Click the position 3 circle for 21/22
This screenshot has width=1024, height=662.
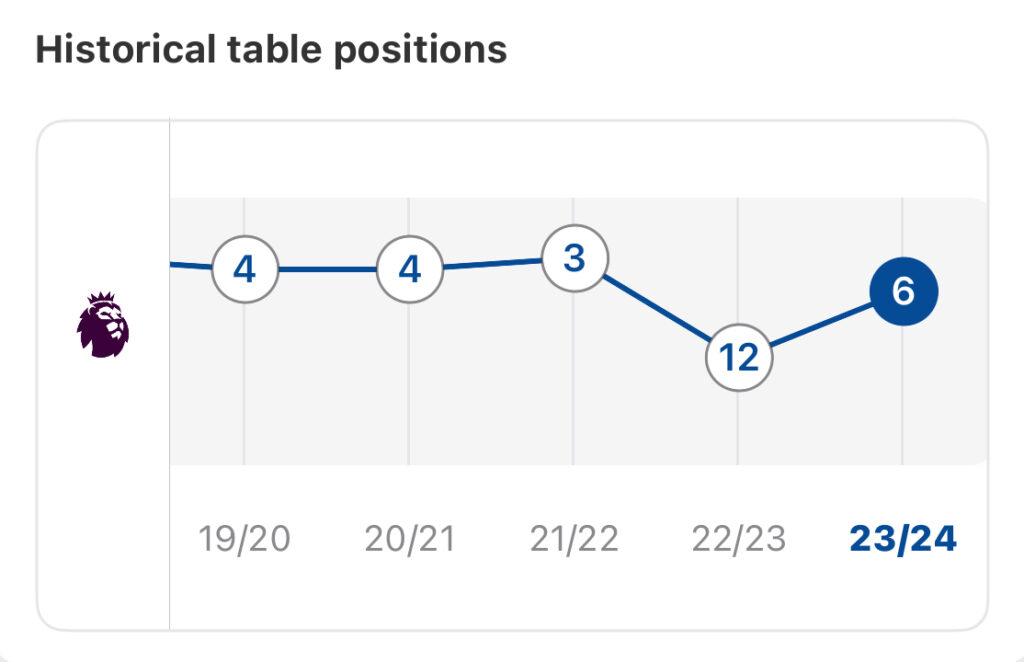(575, 258)
